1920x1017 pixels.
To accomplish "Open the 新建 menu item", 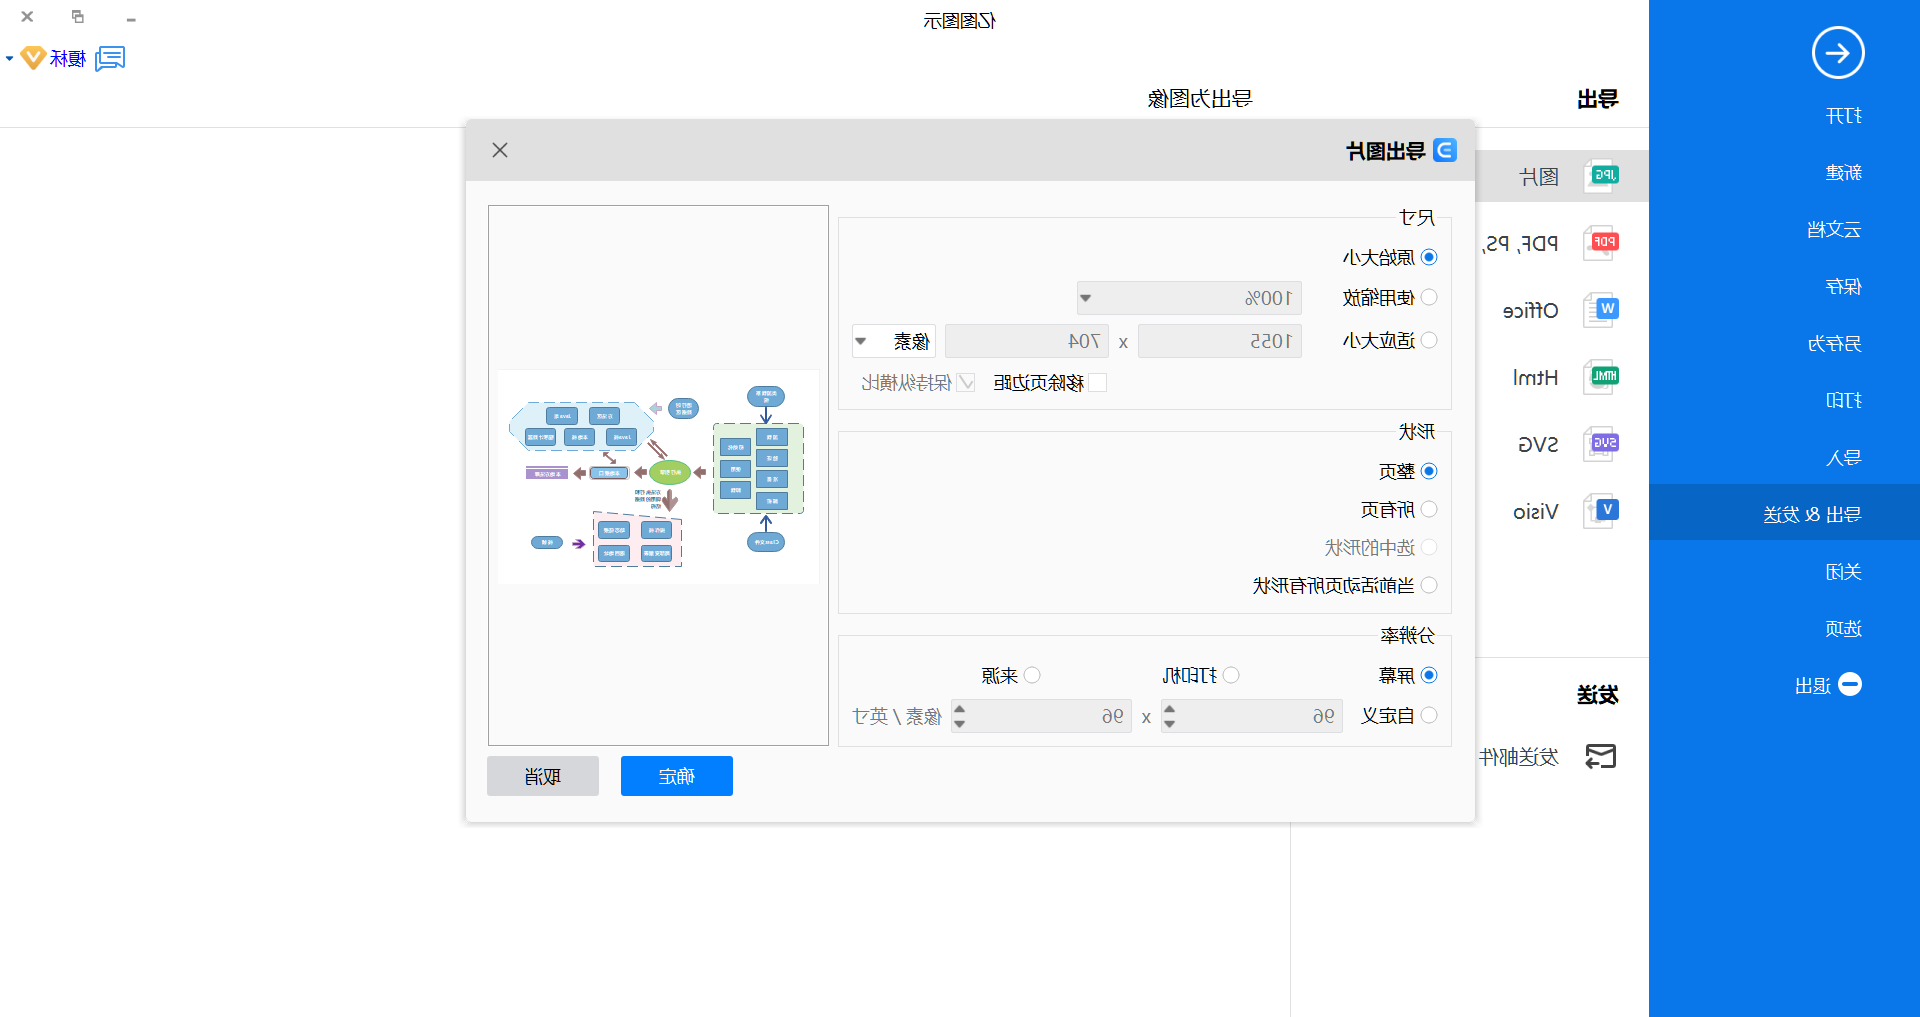I will coord(1843,173).
